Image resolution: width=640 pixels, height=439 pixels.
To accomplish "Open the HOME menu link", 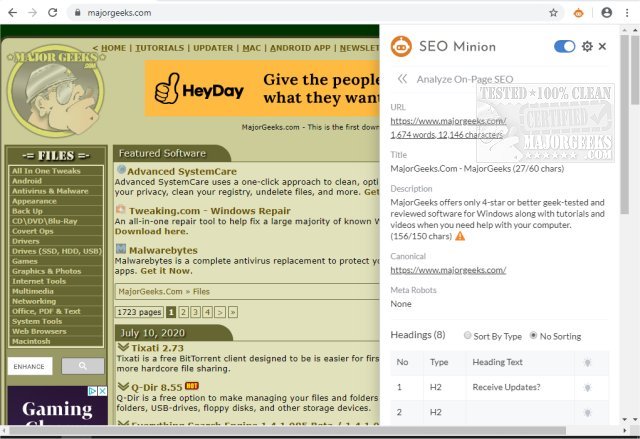I will [113, 48].
